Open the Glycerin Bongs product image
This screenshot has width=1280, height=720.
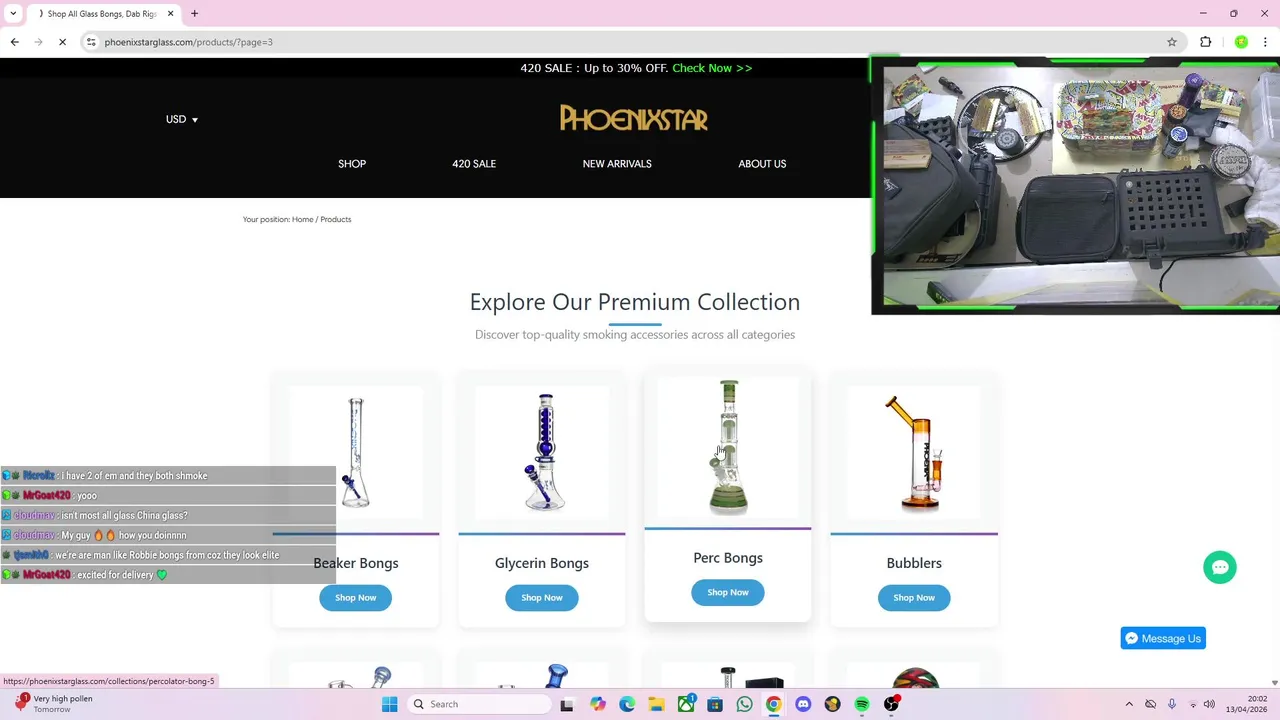point(542,453)
